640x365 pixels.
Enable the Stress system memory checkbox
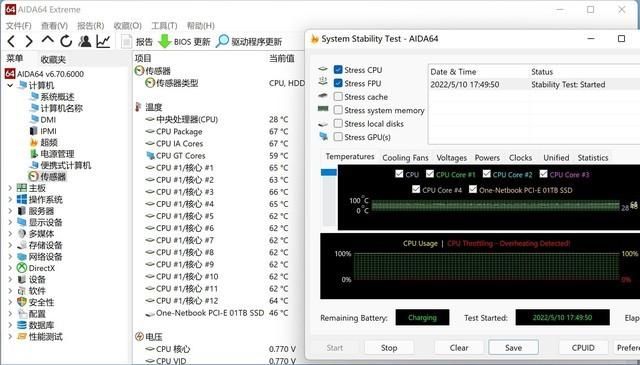click(x=338, y=110)
